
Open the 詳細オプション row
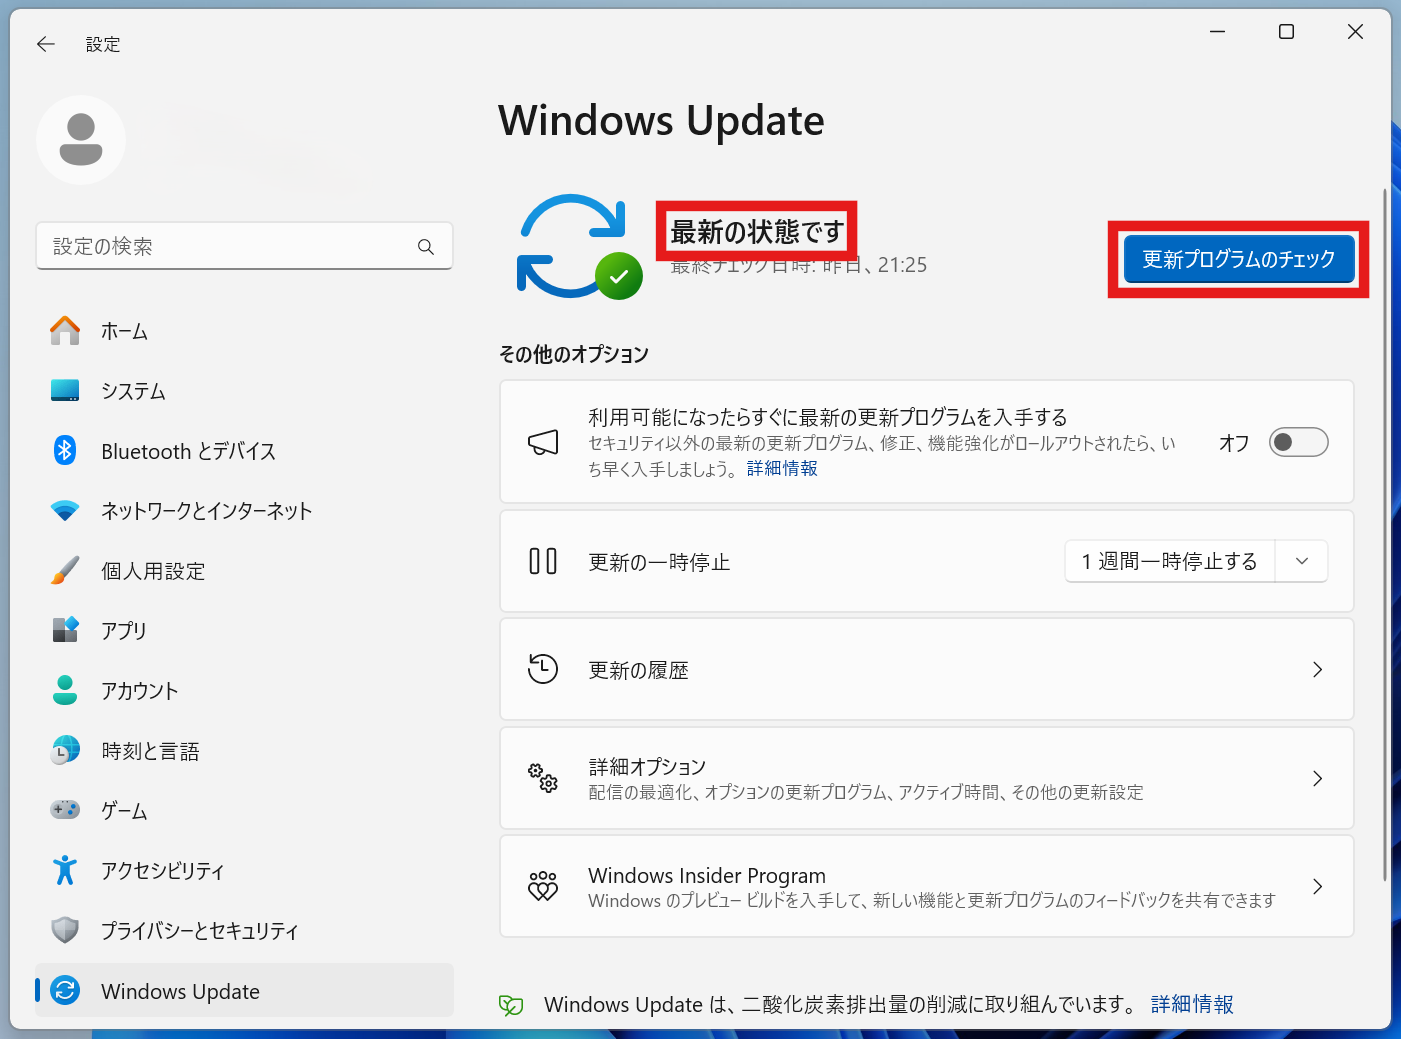click(x=927, y=778)
